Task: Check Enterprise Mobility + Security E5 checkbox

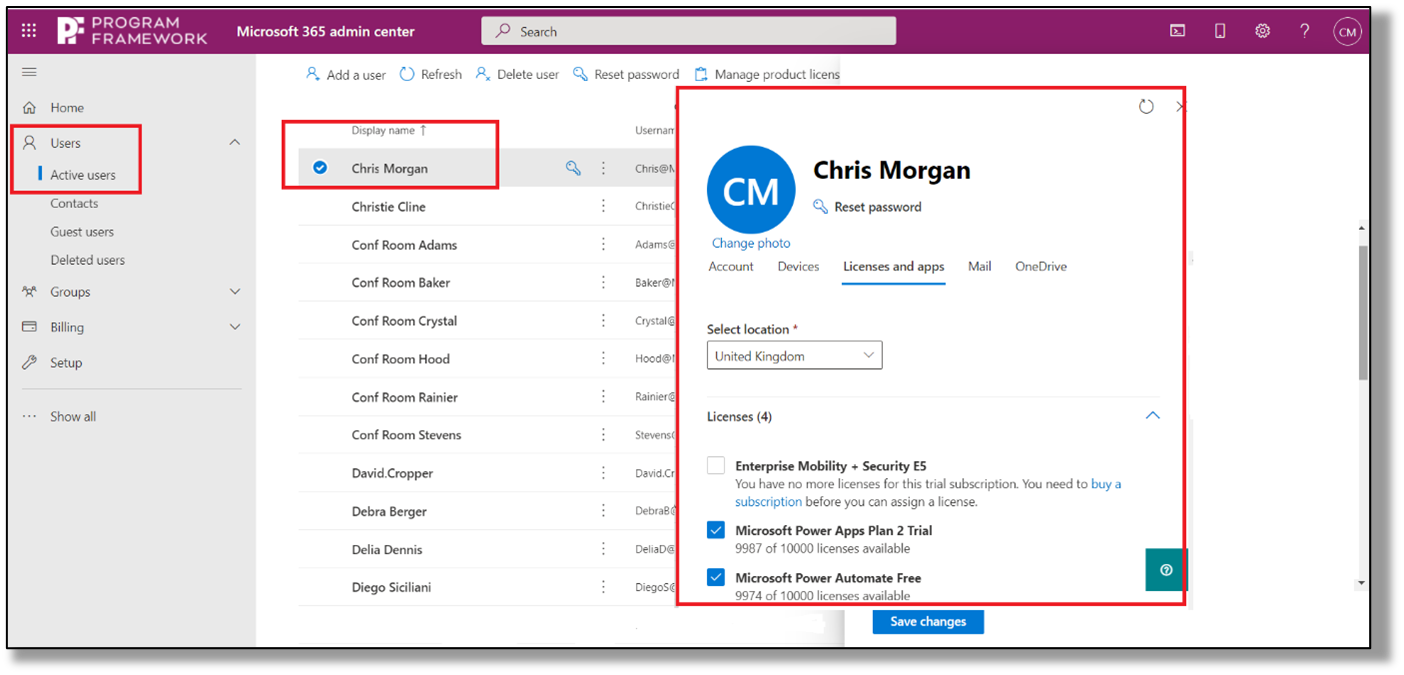Action: click(716, 466)
